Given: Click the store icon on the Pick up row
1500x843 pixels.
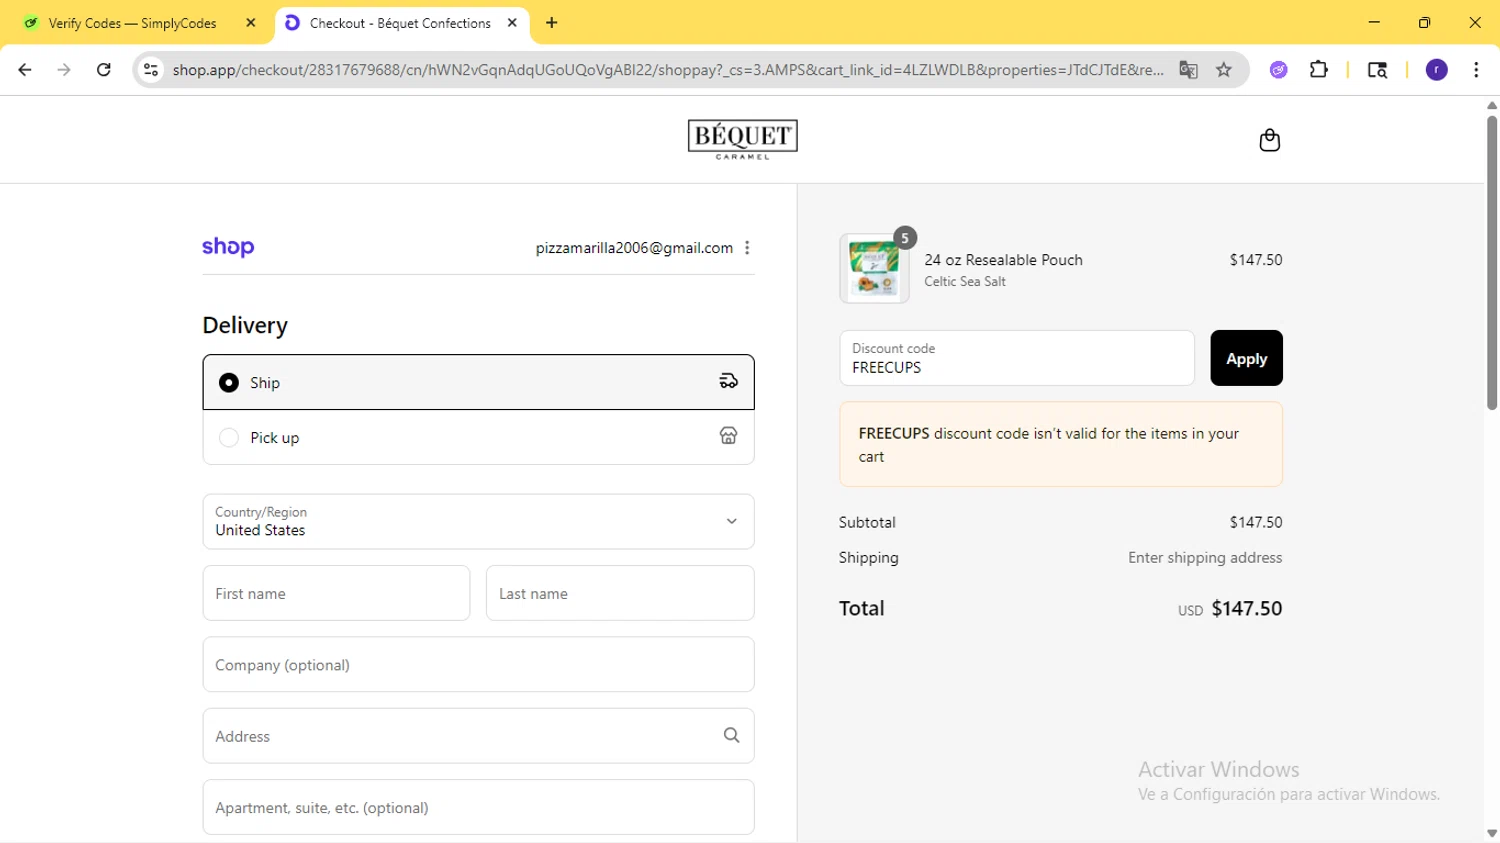Looking at the screenshot, I should pos(728,436).
